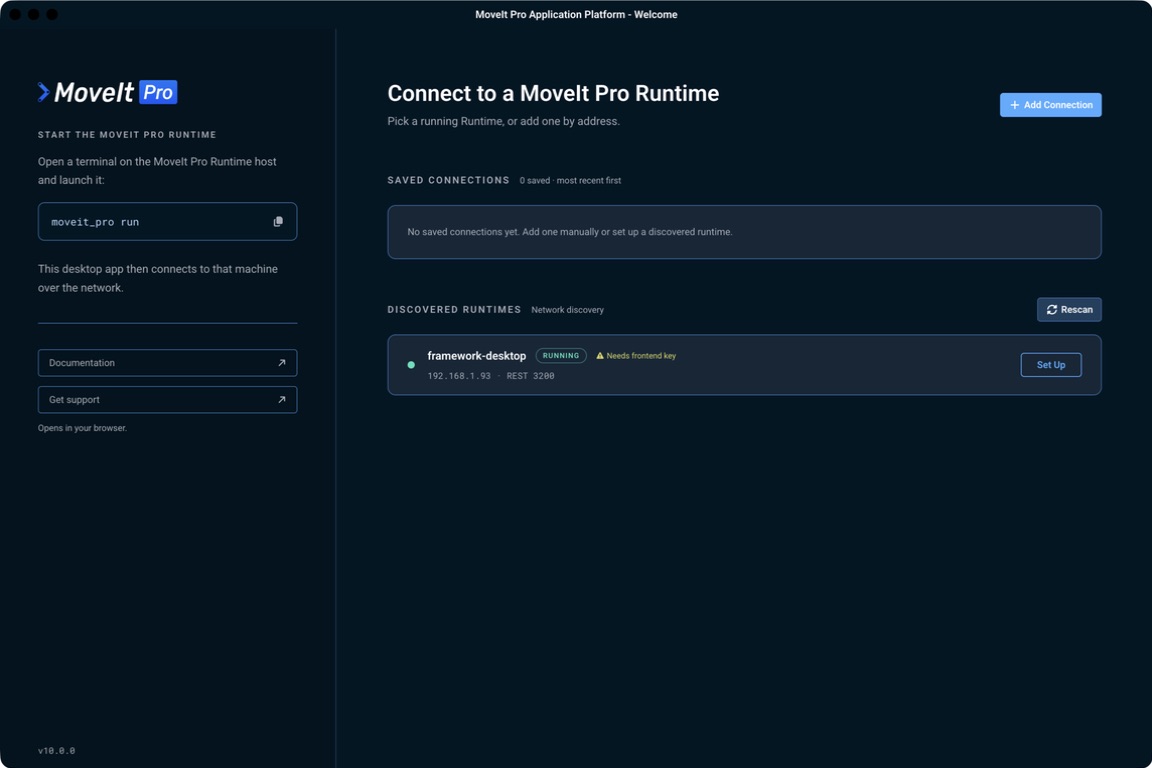1152x768 pixels.
Task: Click the Add Connection button
Action: [1051, 105]
